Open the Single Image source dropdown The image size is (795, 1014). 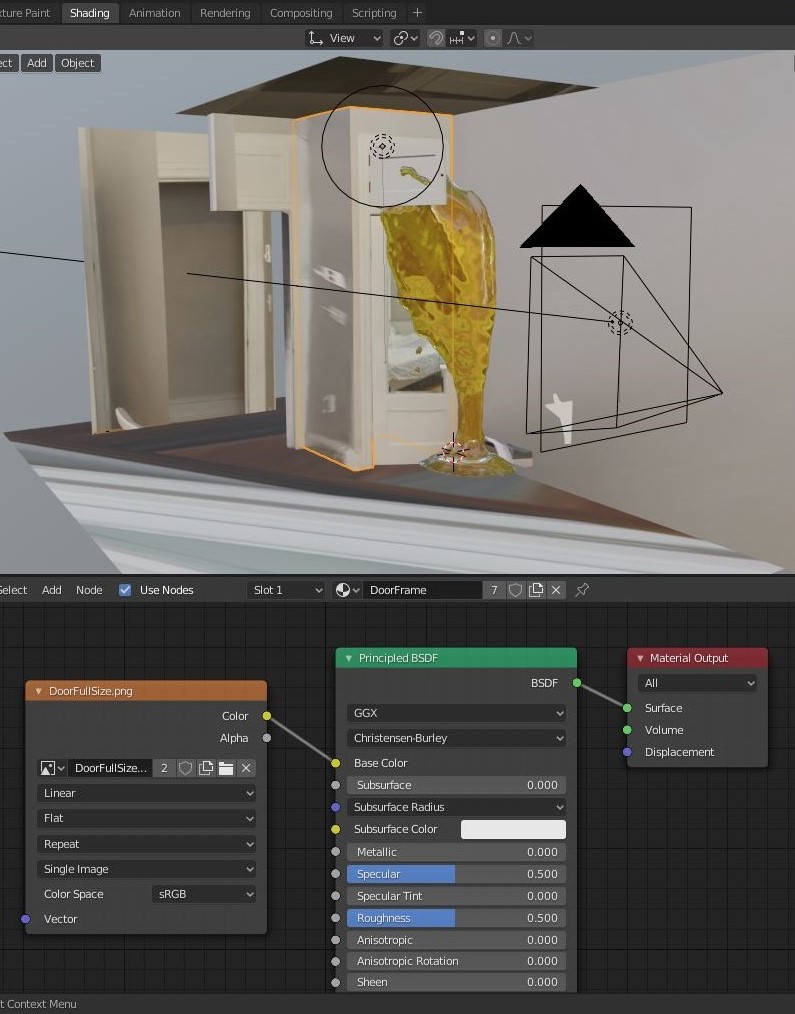click(x=146, y=869)
